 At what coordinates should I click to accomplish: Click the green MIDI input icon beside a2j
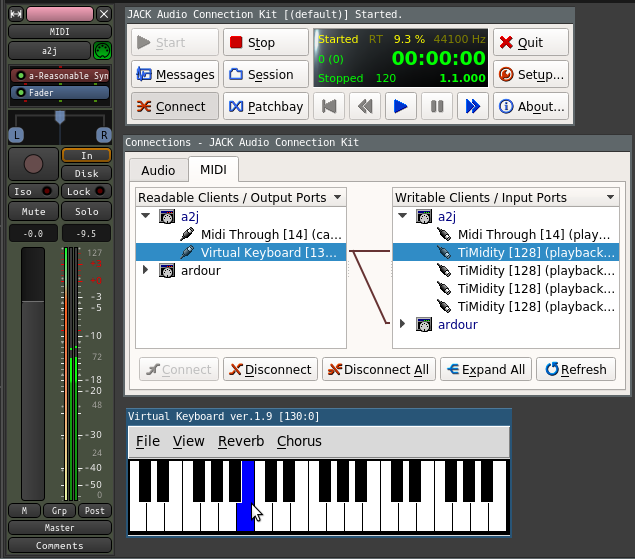click(x=101, y=51)
